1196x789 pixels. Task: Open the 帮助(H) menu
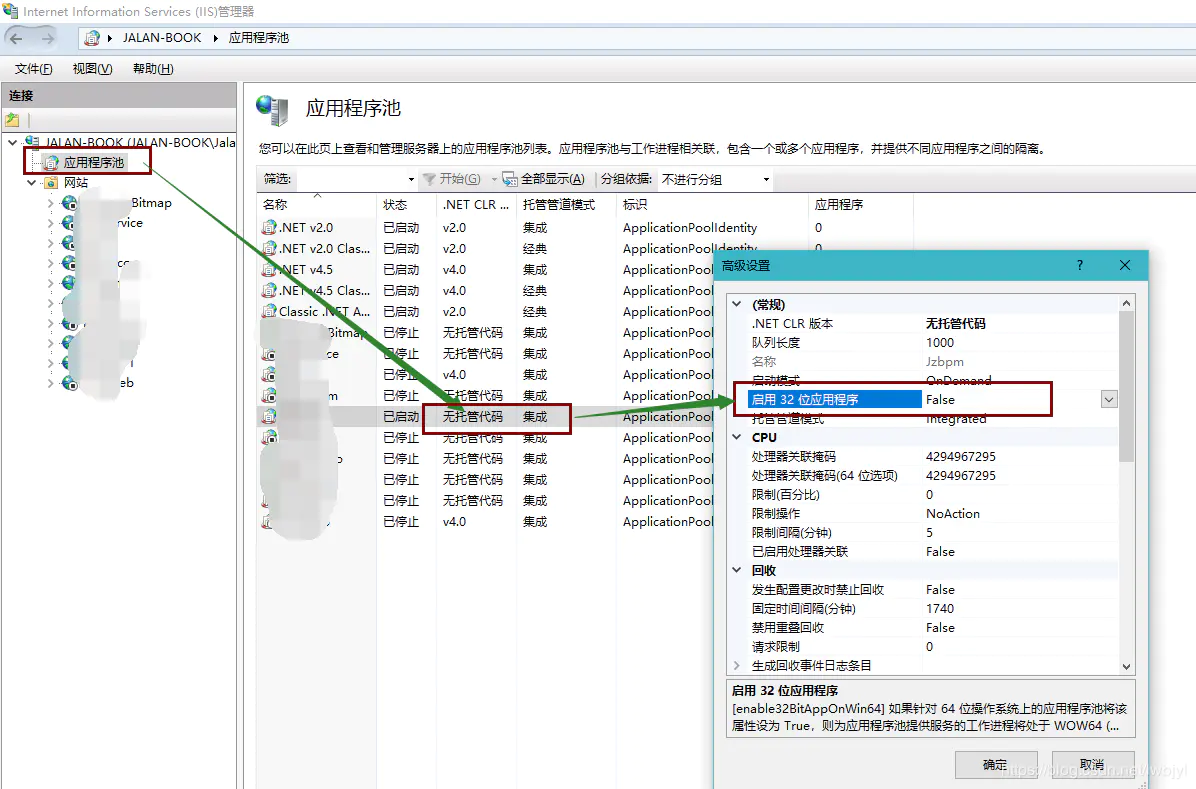click(150, 68)
